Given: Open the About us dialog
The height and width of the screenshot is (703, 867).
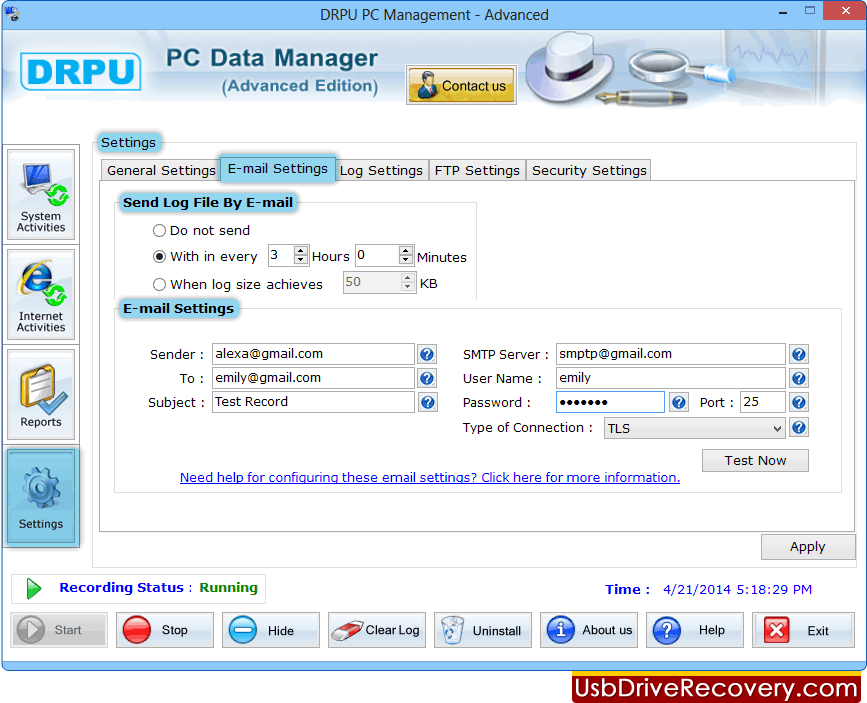Looking at the screenshot, I should tap(589, 629).
